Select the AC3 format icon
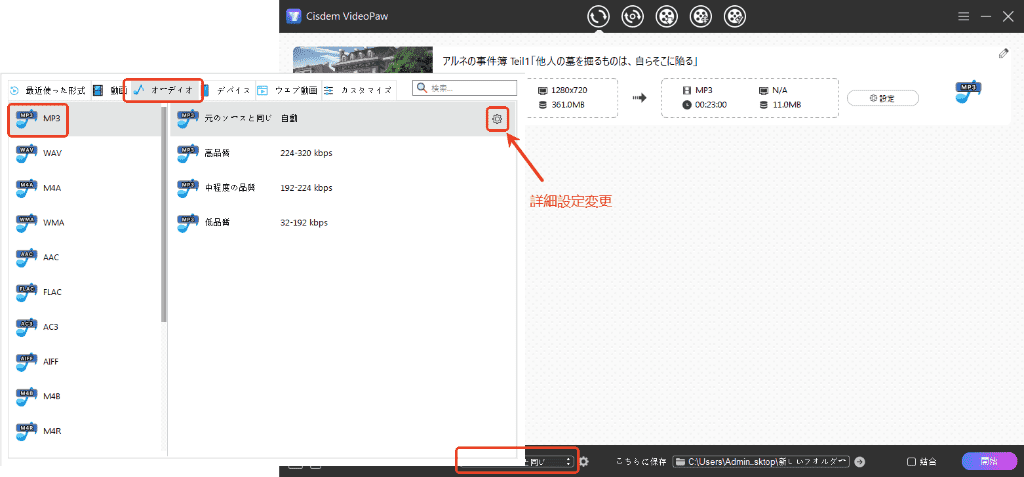 pos(27,326)
